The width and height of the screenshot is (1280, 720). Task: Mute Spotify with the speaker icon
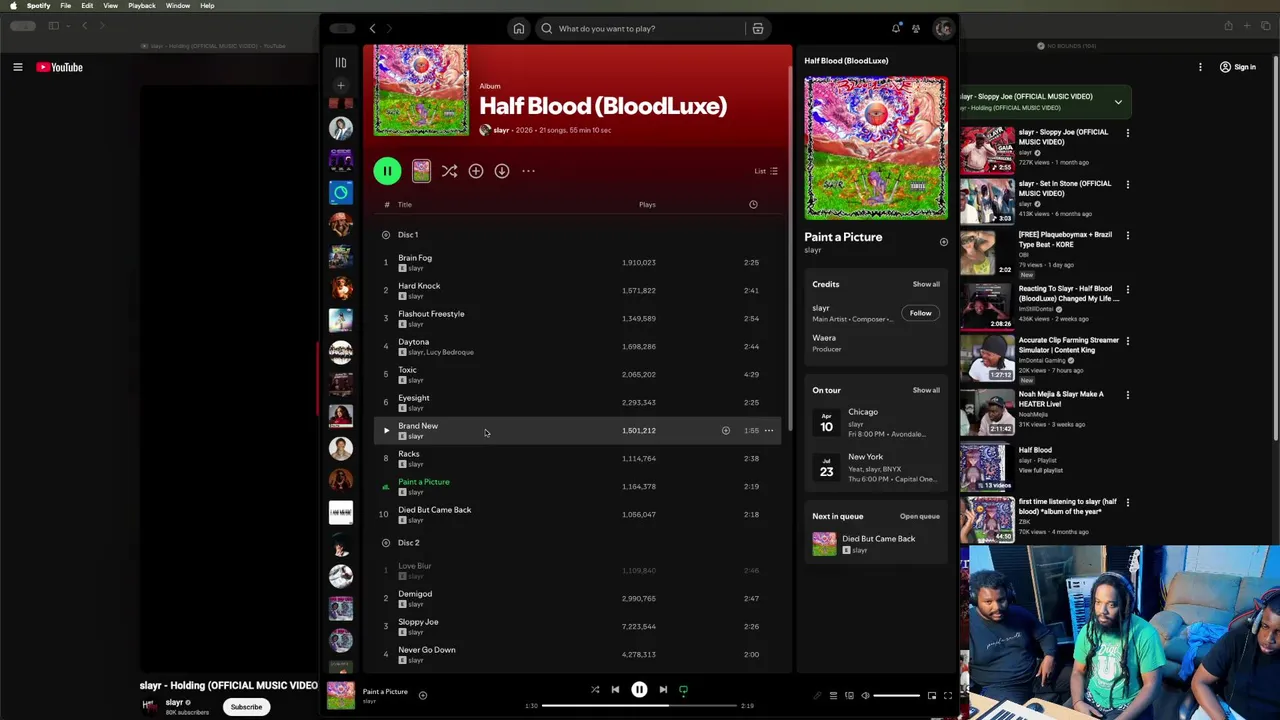(866, 696)
